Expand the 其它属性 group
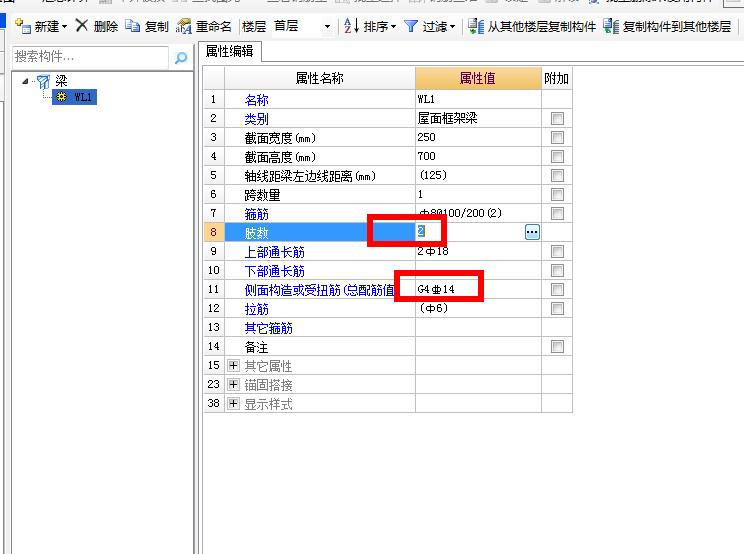Image resolution: width=744 pixels, height=554 pixels. (x=233, y=366)
